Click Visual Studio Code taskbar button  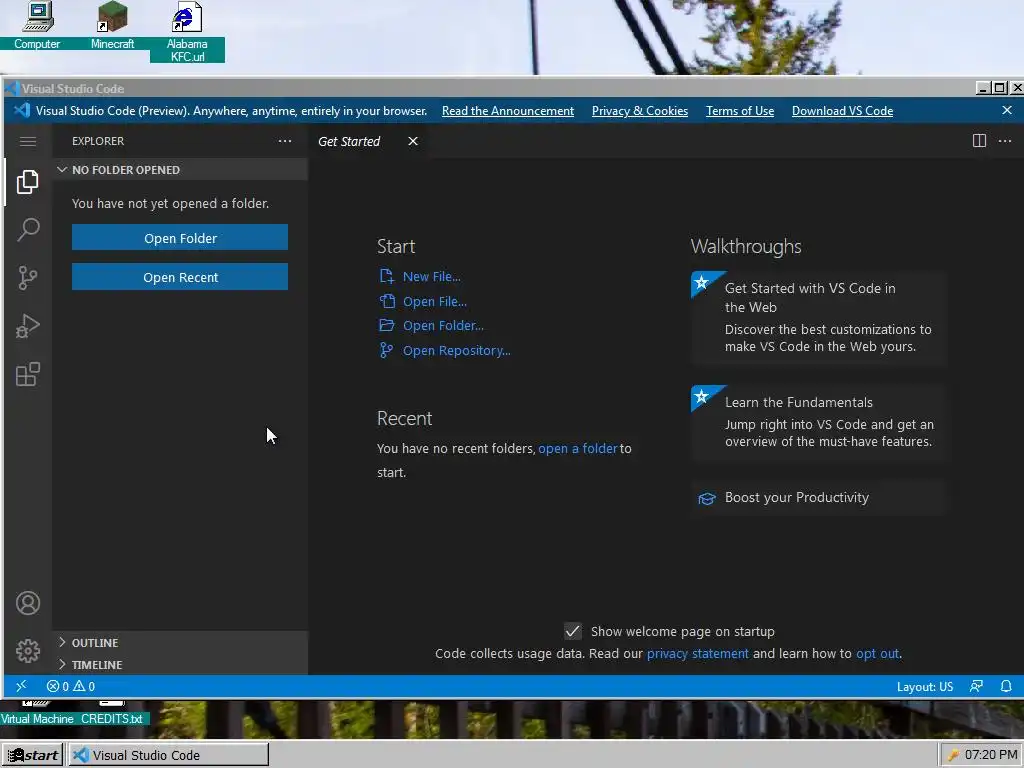(x=168, y=755)
